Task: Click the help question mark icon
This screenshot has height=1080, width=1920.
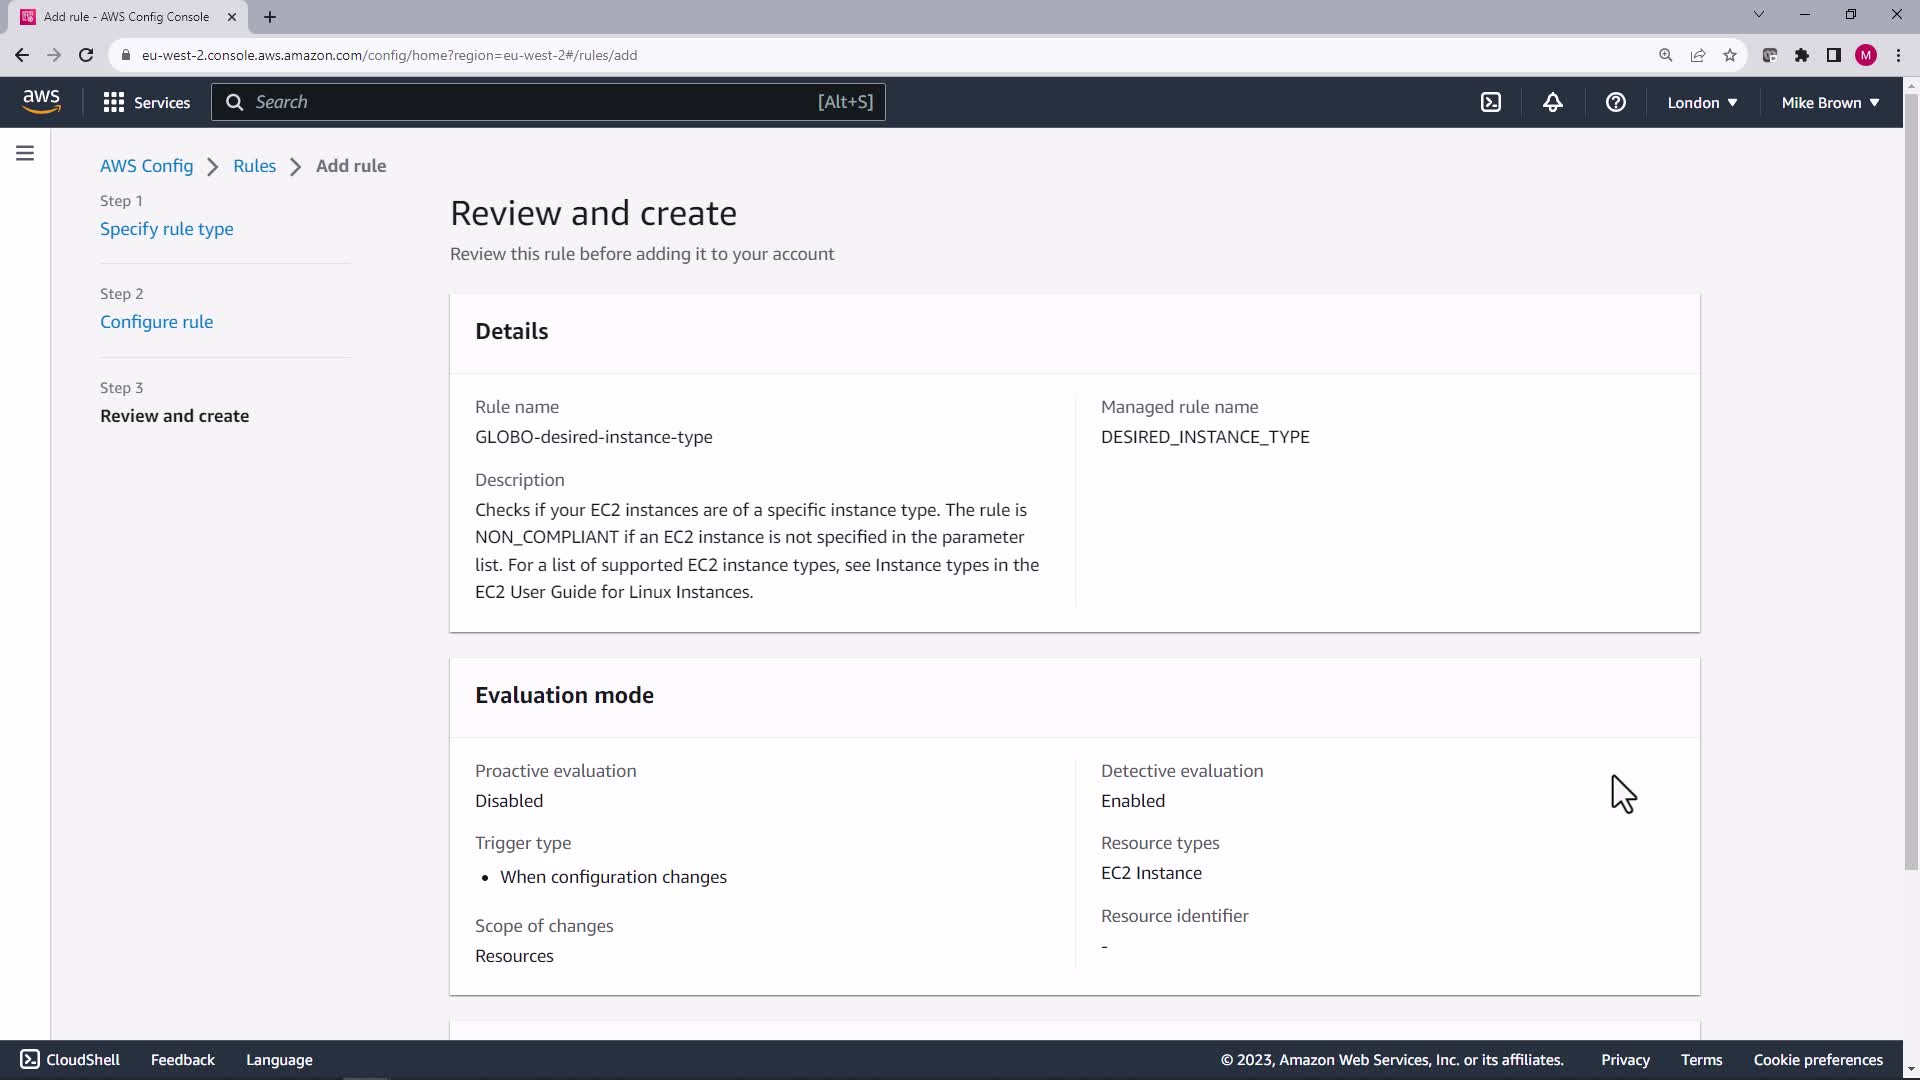Action: (x=1616, y=102)
